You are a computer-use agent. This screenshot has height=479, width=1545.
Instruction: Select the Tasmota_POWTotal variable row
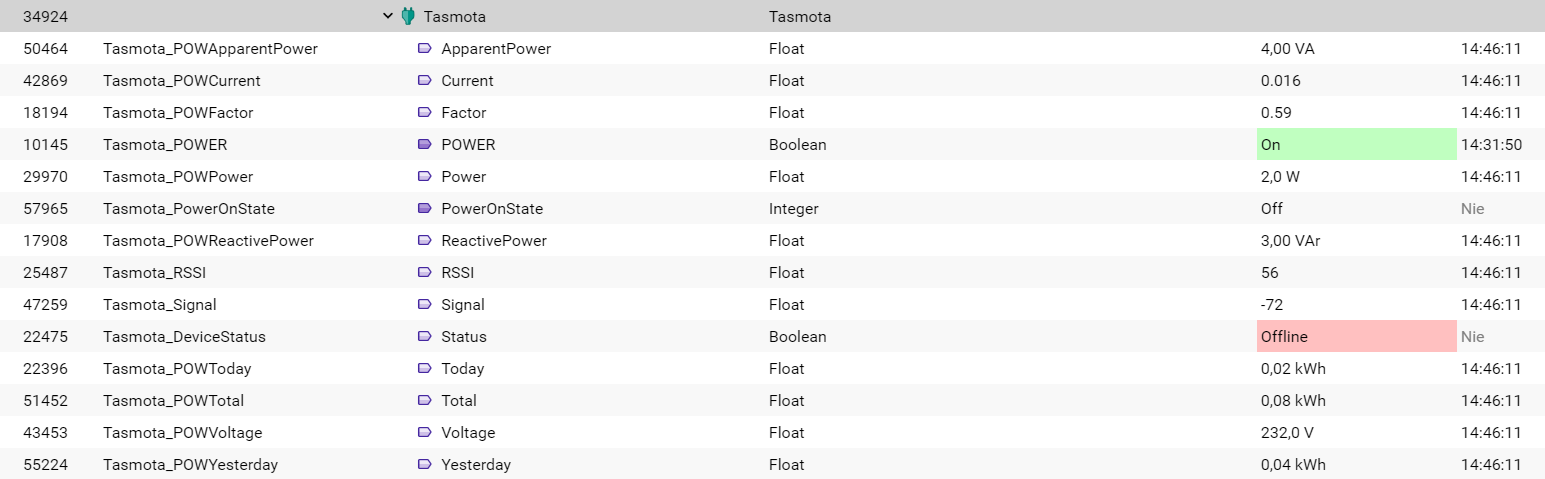pyautogui.click(x=772, y=400)
